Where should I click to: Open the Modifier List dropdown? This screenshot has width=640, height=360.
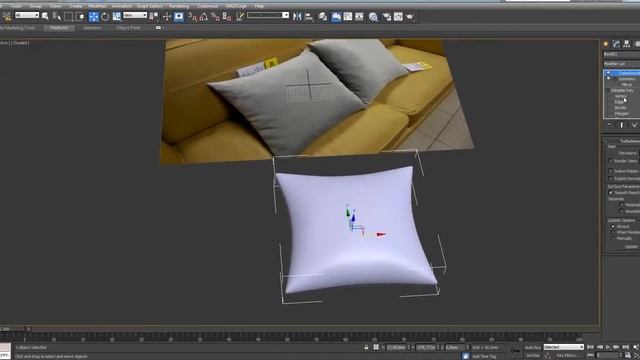click(x=622, y=64)
